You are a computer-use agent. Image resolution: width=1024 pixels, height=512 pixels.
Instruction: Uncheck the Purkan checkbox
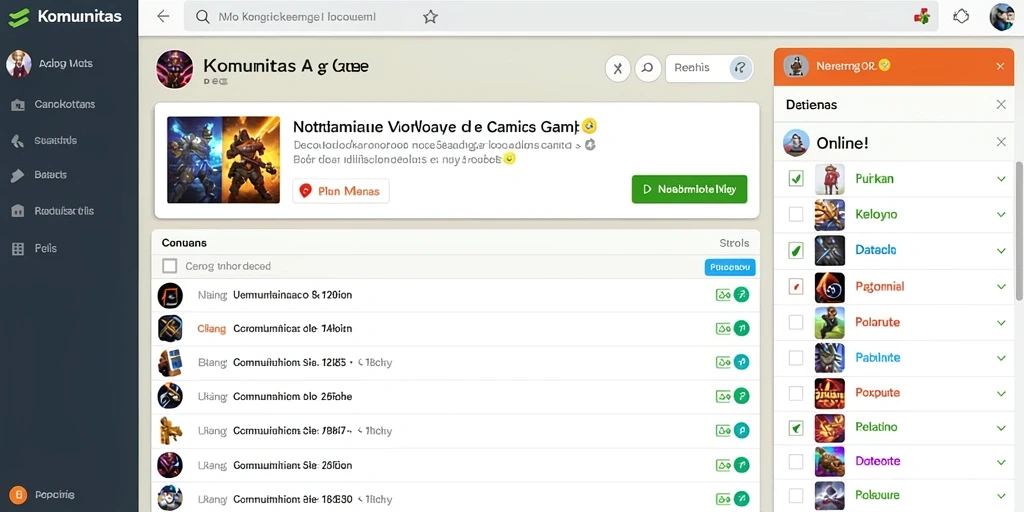tap(795, 178)
